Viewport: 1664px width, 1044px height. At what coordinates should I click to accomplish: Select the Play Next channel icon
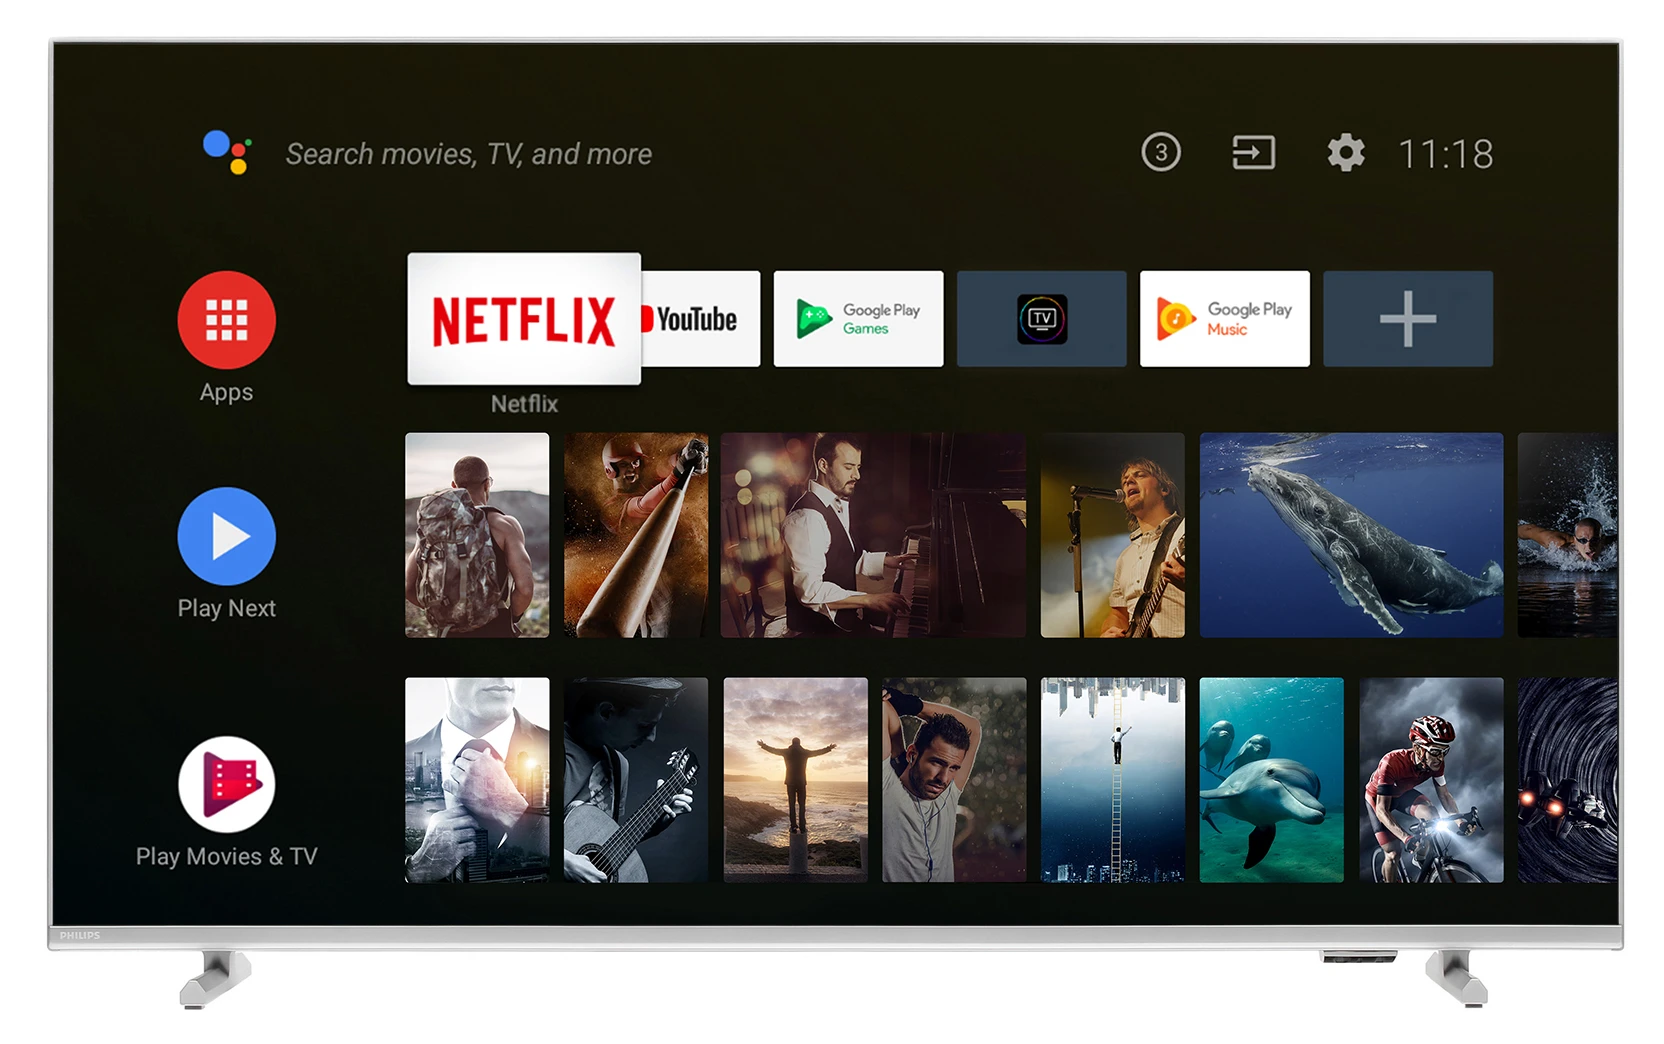[226, 536]
